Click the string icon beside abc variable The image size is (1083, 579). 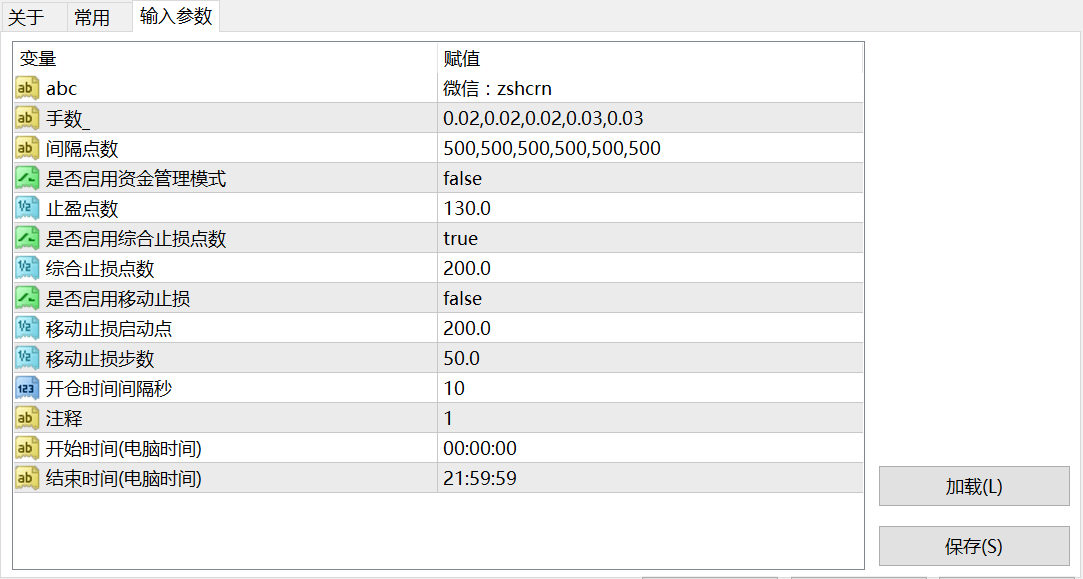point(27,88)
